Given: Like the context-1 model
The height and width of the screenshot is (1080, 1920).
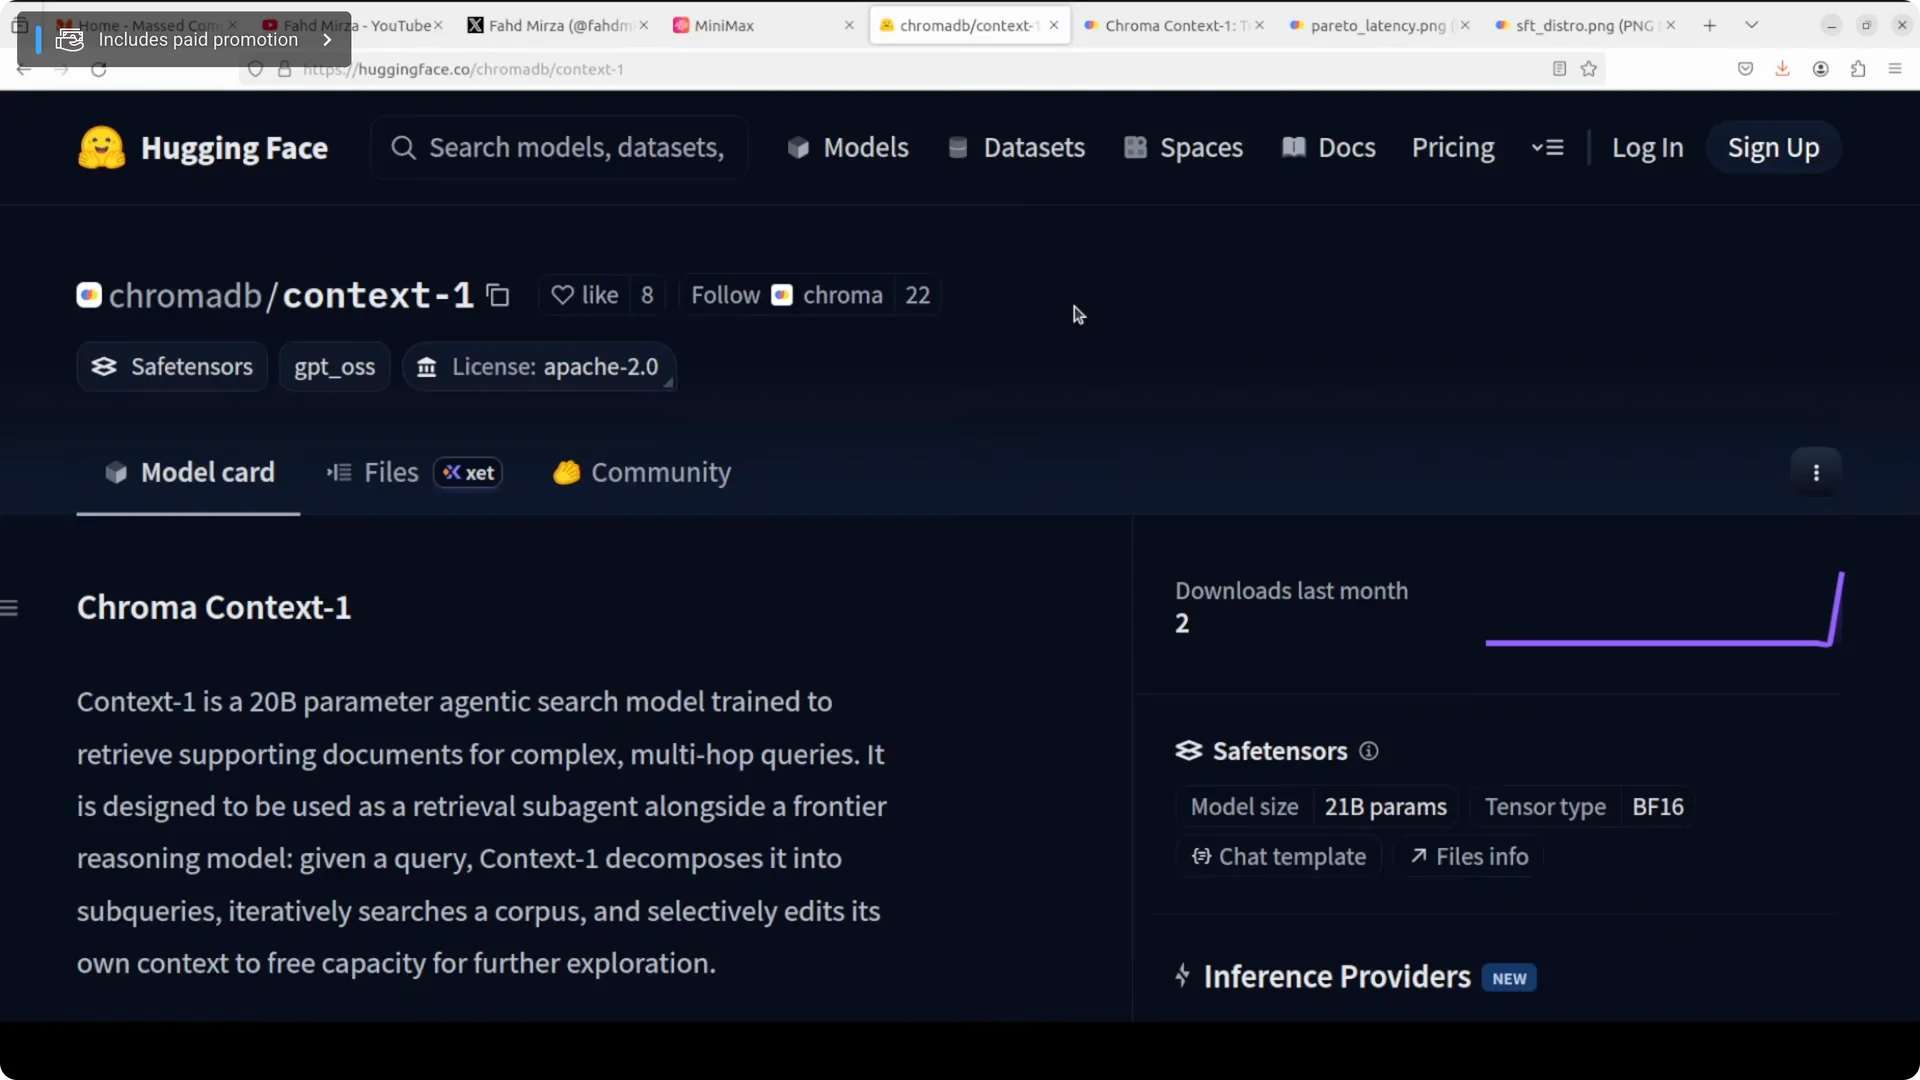Looking at the screenshot, I should (585, 295).
